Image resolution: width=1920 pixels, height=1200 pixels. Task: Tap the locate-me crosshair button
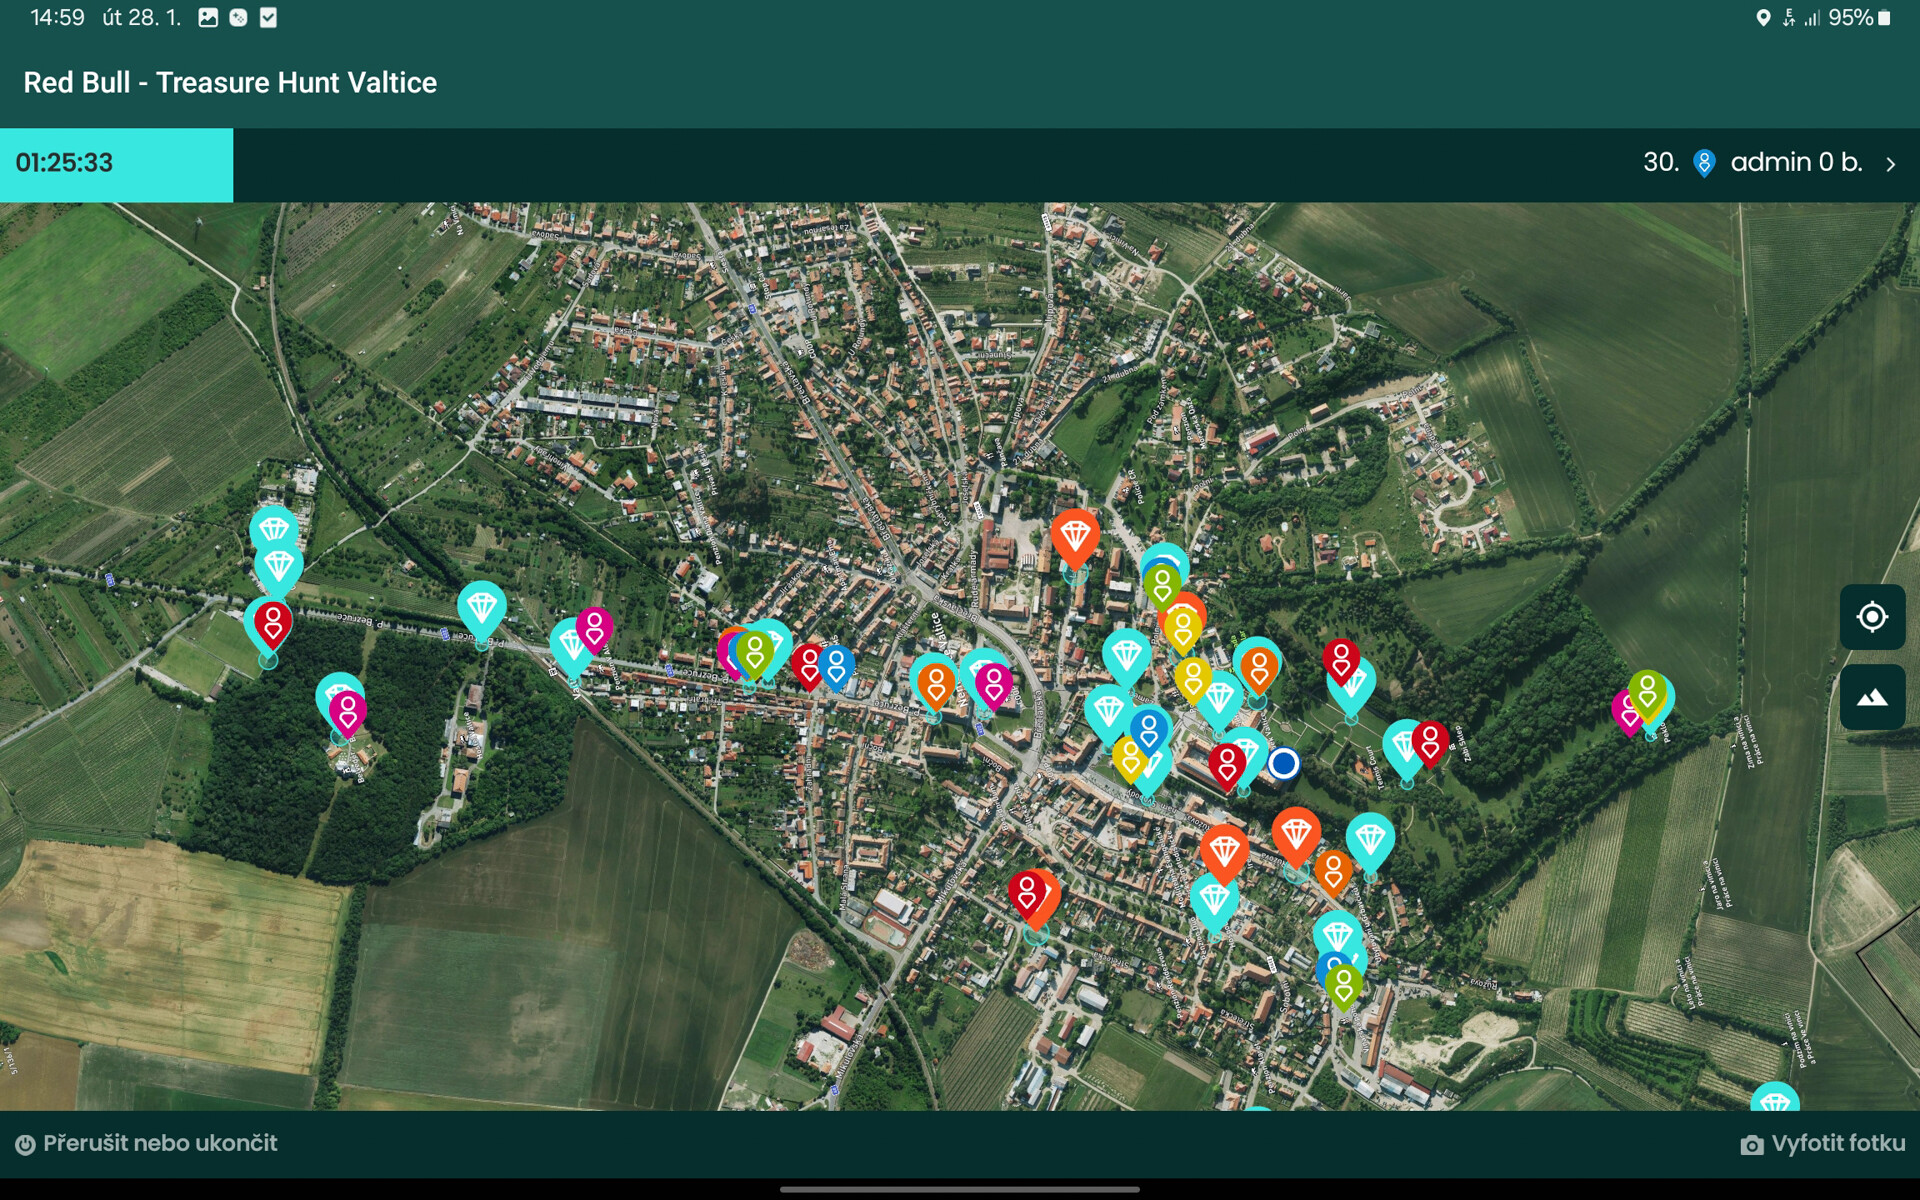[x=1872, y=617]
